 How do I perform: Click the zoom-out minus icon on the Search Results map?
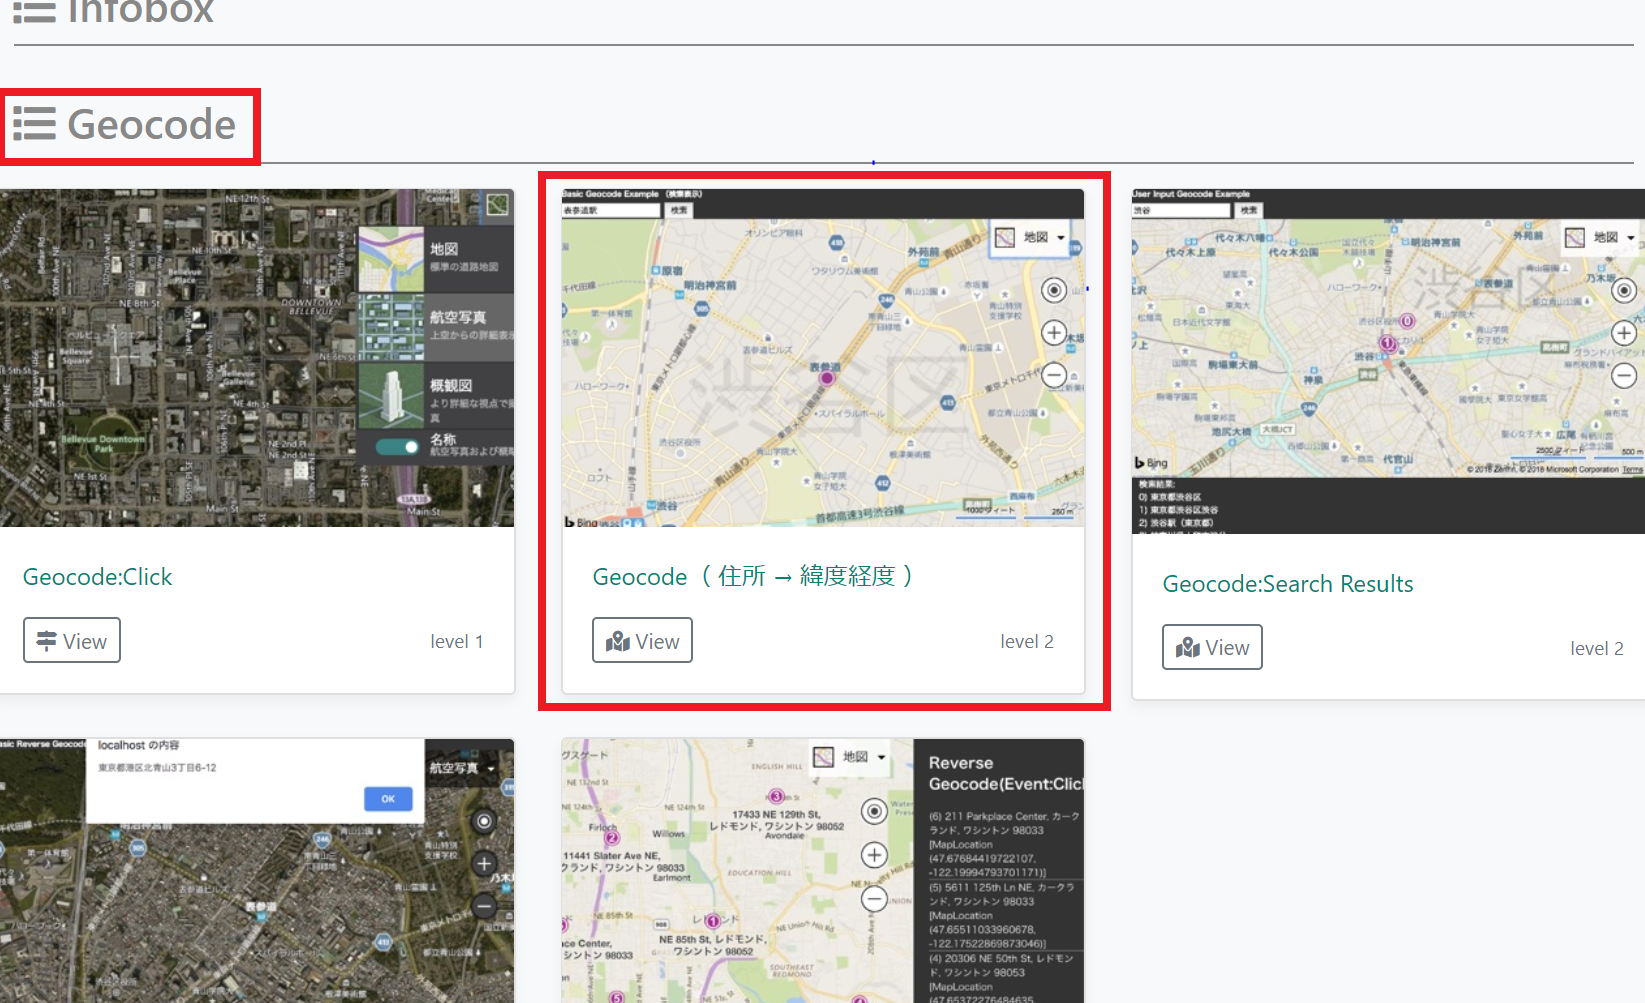(x=1624, y=375)
